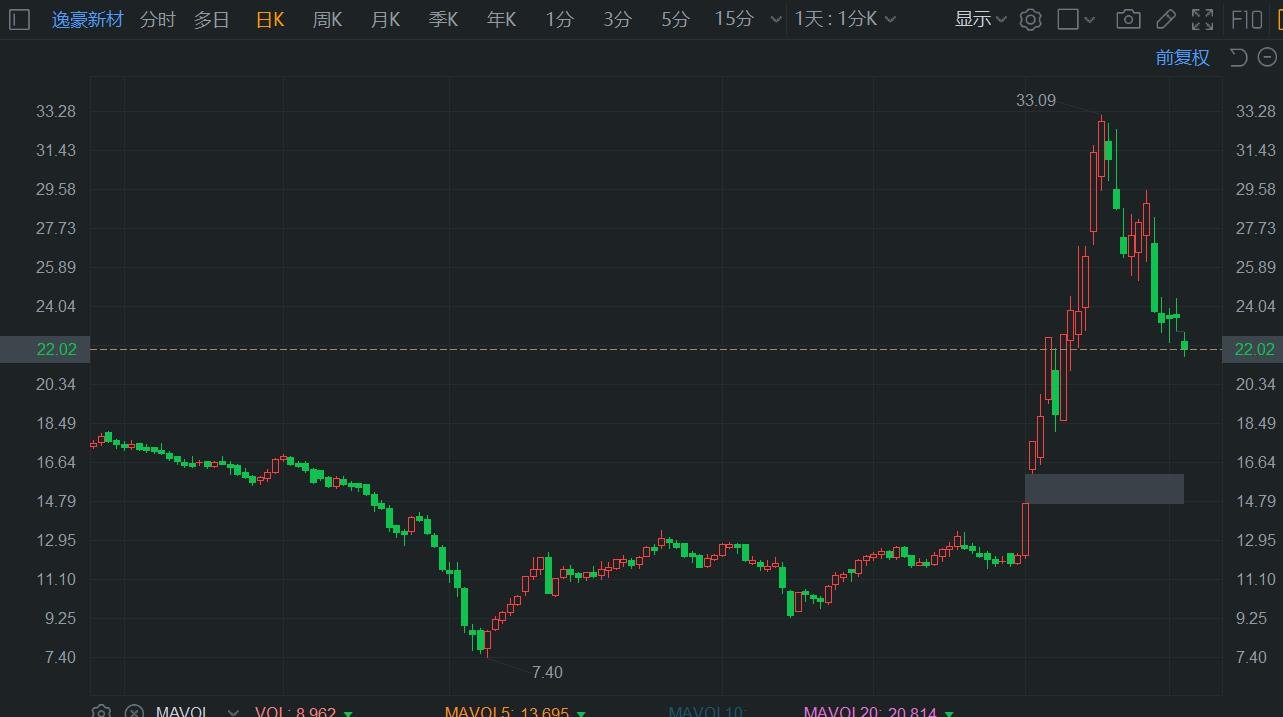Open the 1天:1分K period dropdown
Image resolution: width=1283 pixels, height=717 pixels.
[x=845, y=19]
